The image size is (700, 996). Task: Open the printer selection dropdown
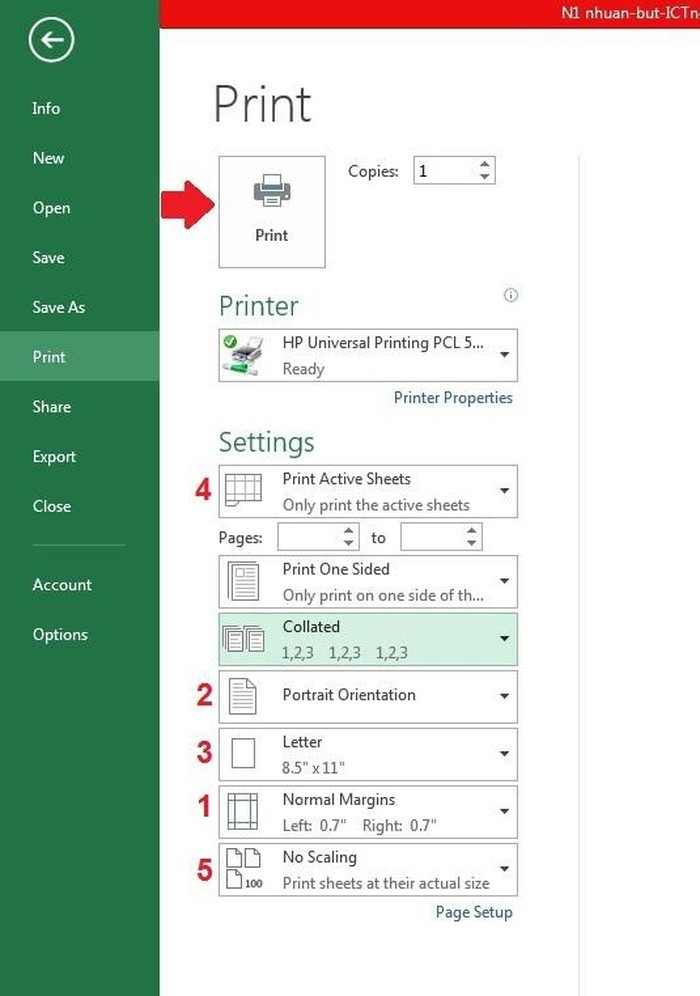click(504, 355)
